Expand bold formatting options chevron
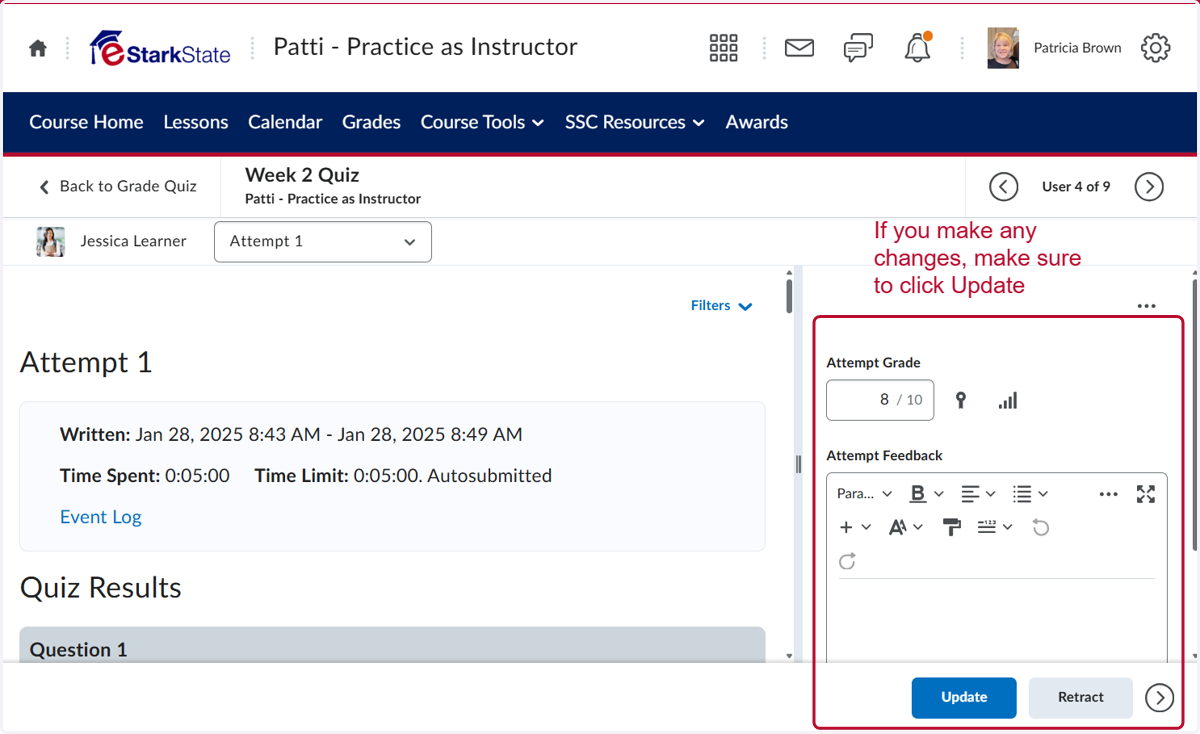This screenshot has width=1200, height=734. pos(939,494)
